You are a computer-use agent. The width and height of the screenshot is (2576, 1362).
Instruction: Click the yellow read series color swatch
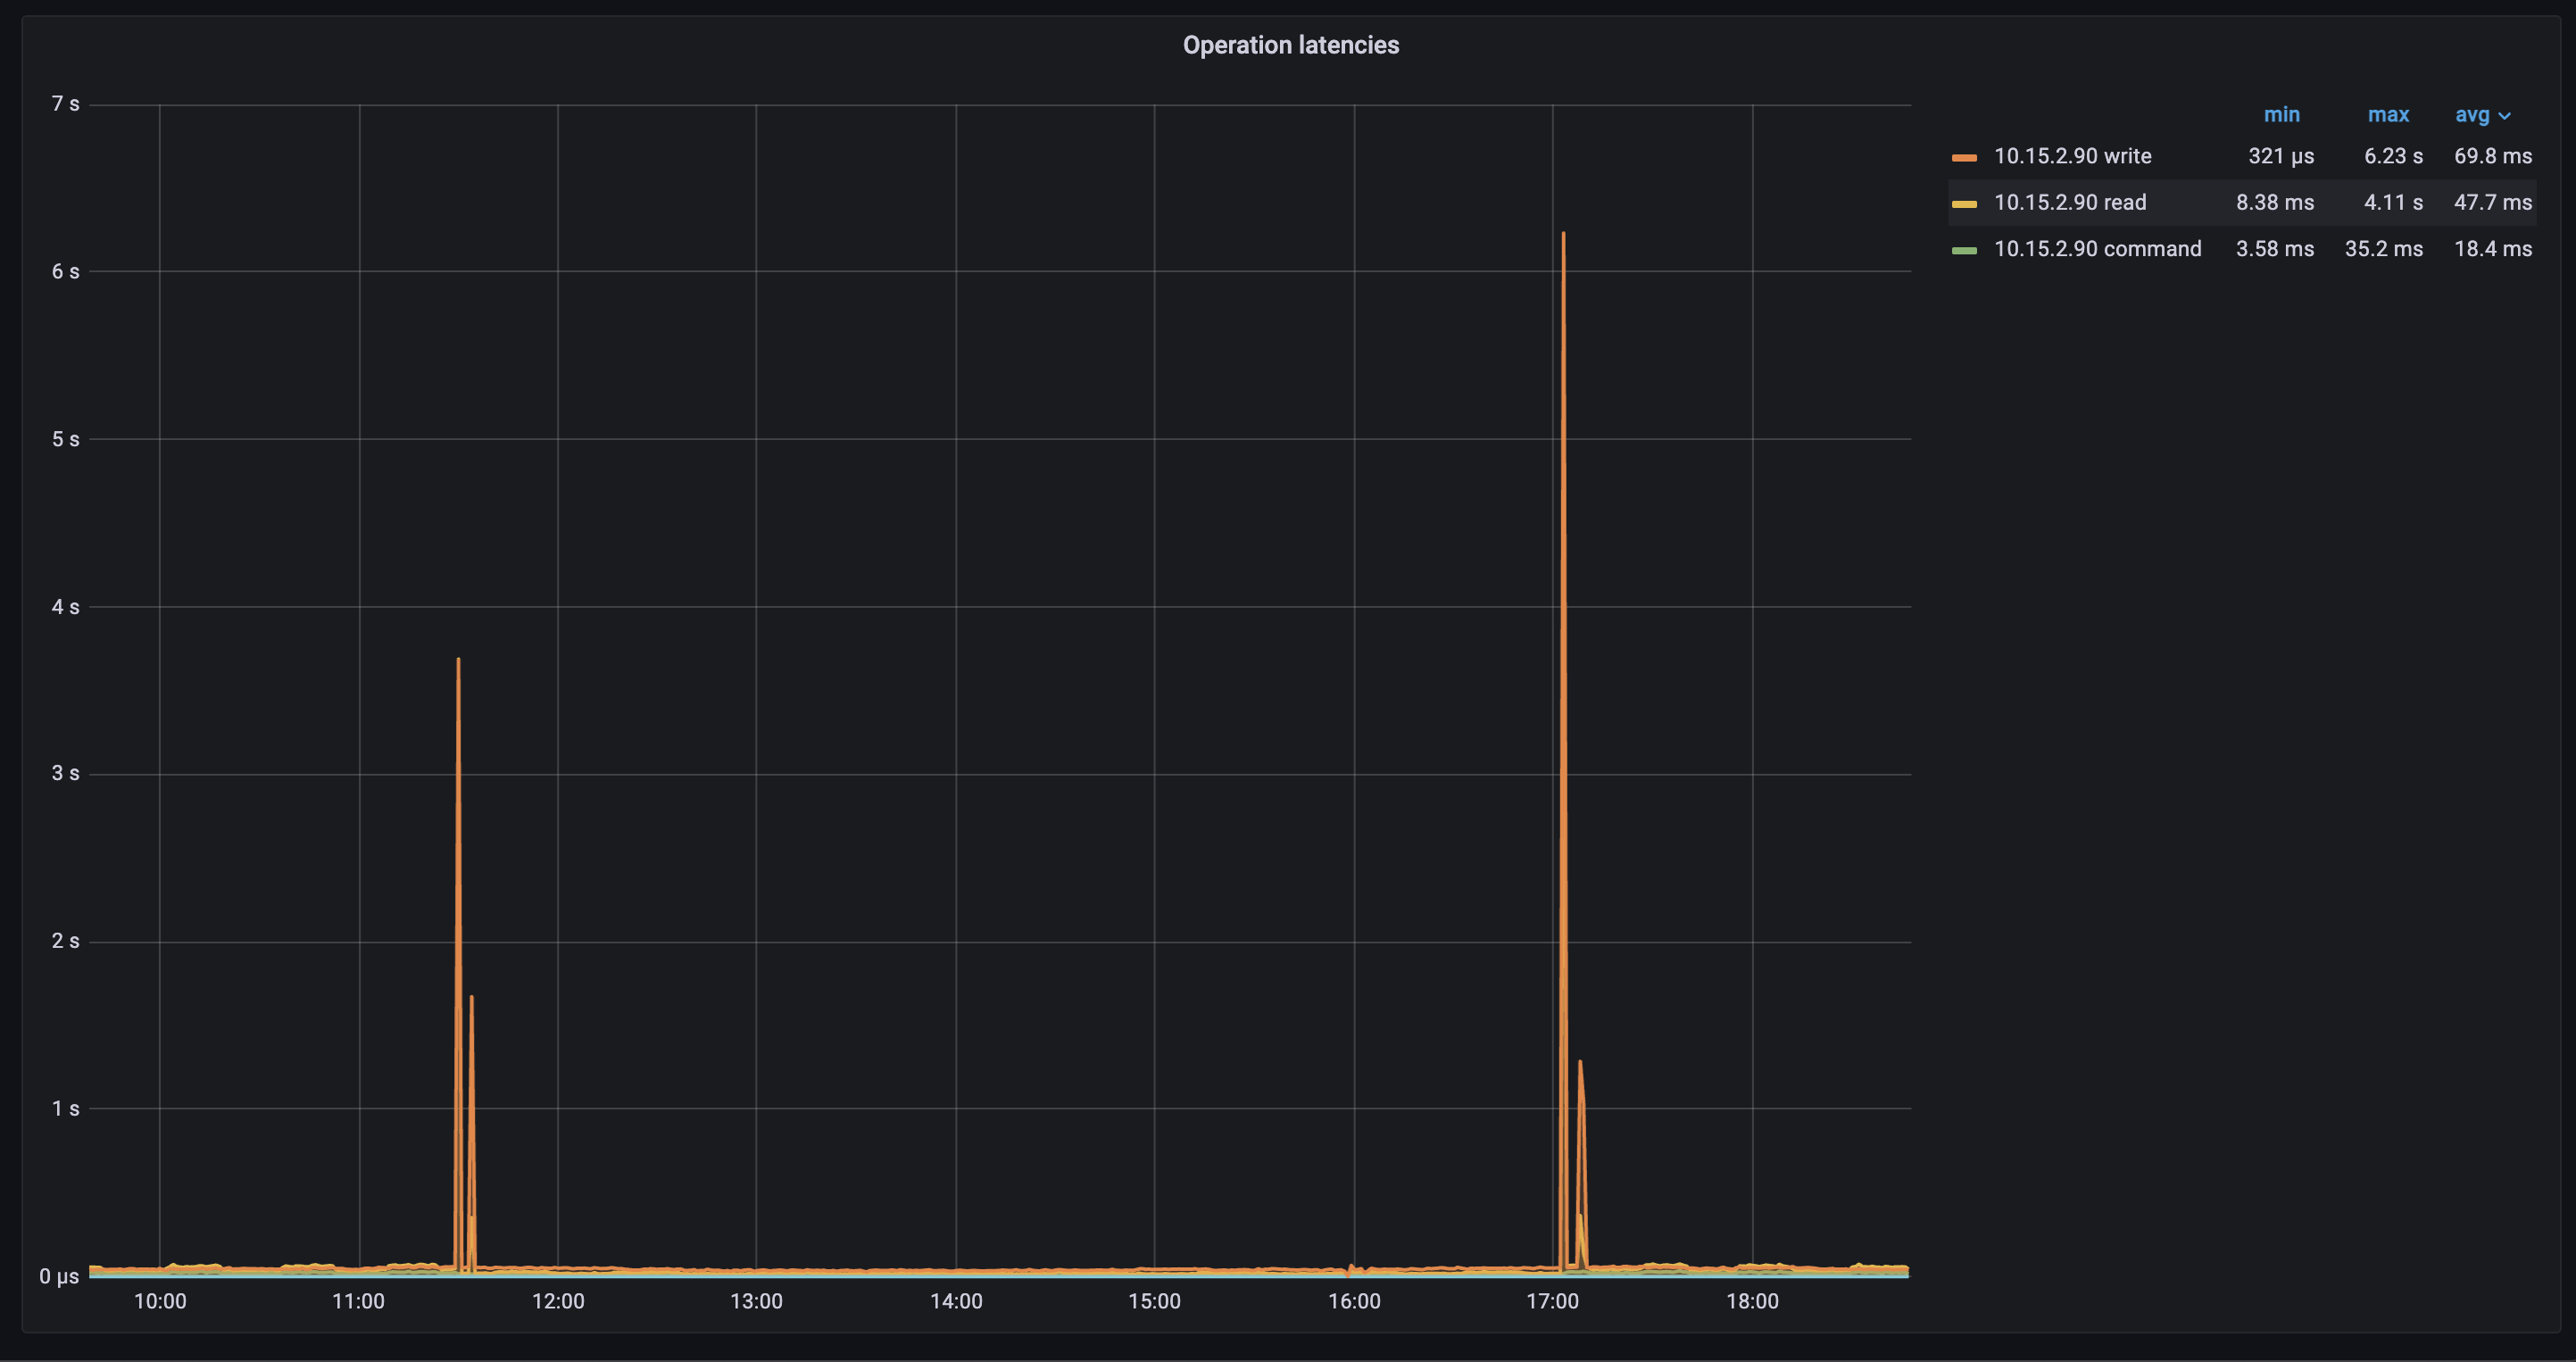1964,204
